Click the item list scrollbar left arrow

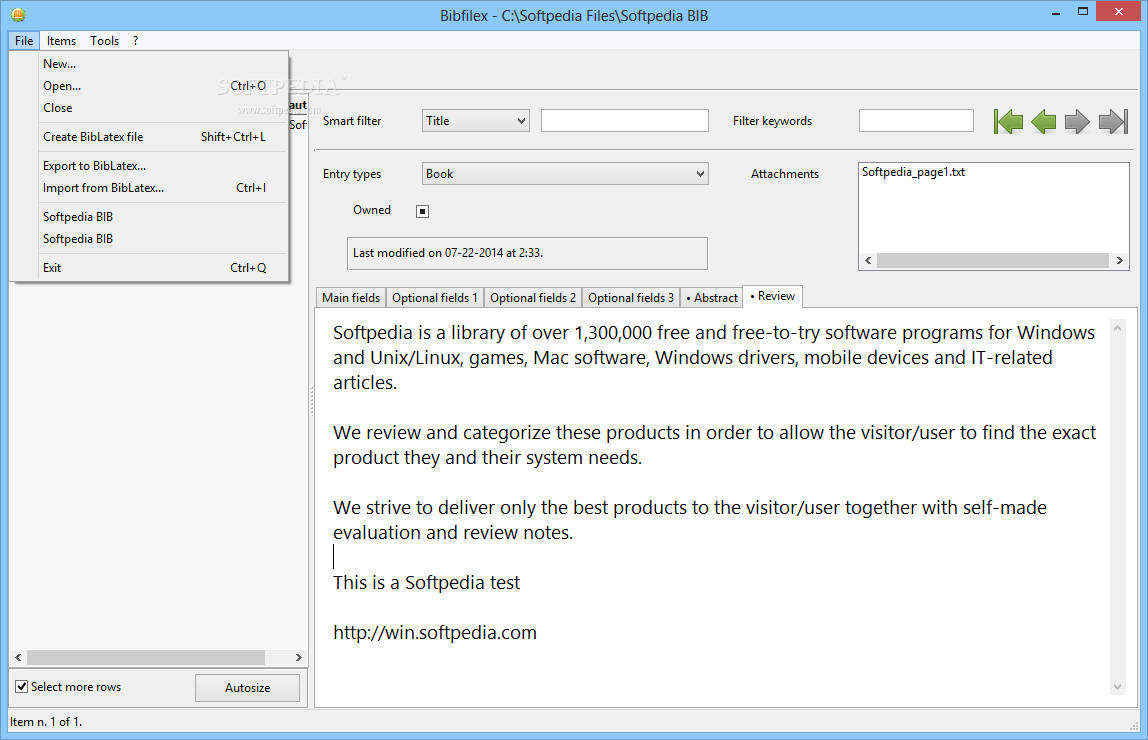(18, 657)
